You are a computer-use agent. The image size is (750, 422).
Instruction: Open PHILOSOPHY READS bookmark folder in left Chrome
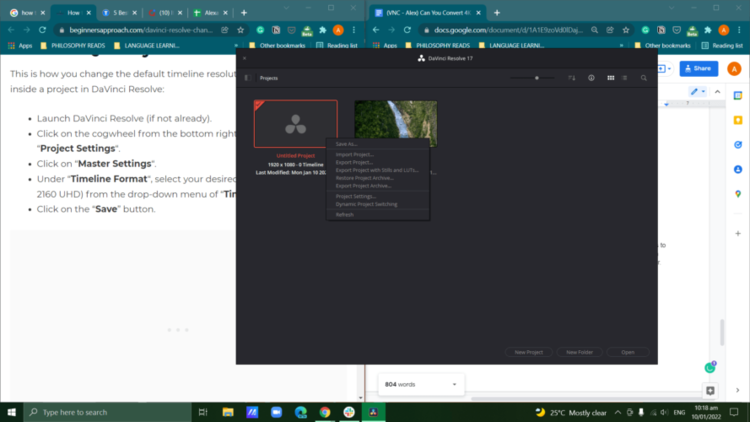point(73,45)
